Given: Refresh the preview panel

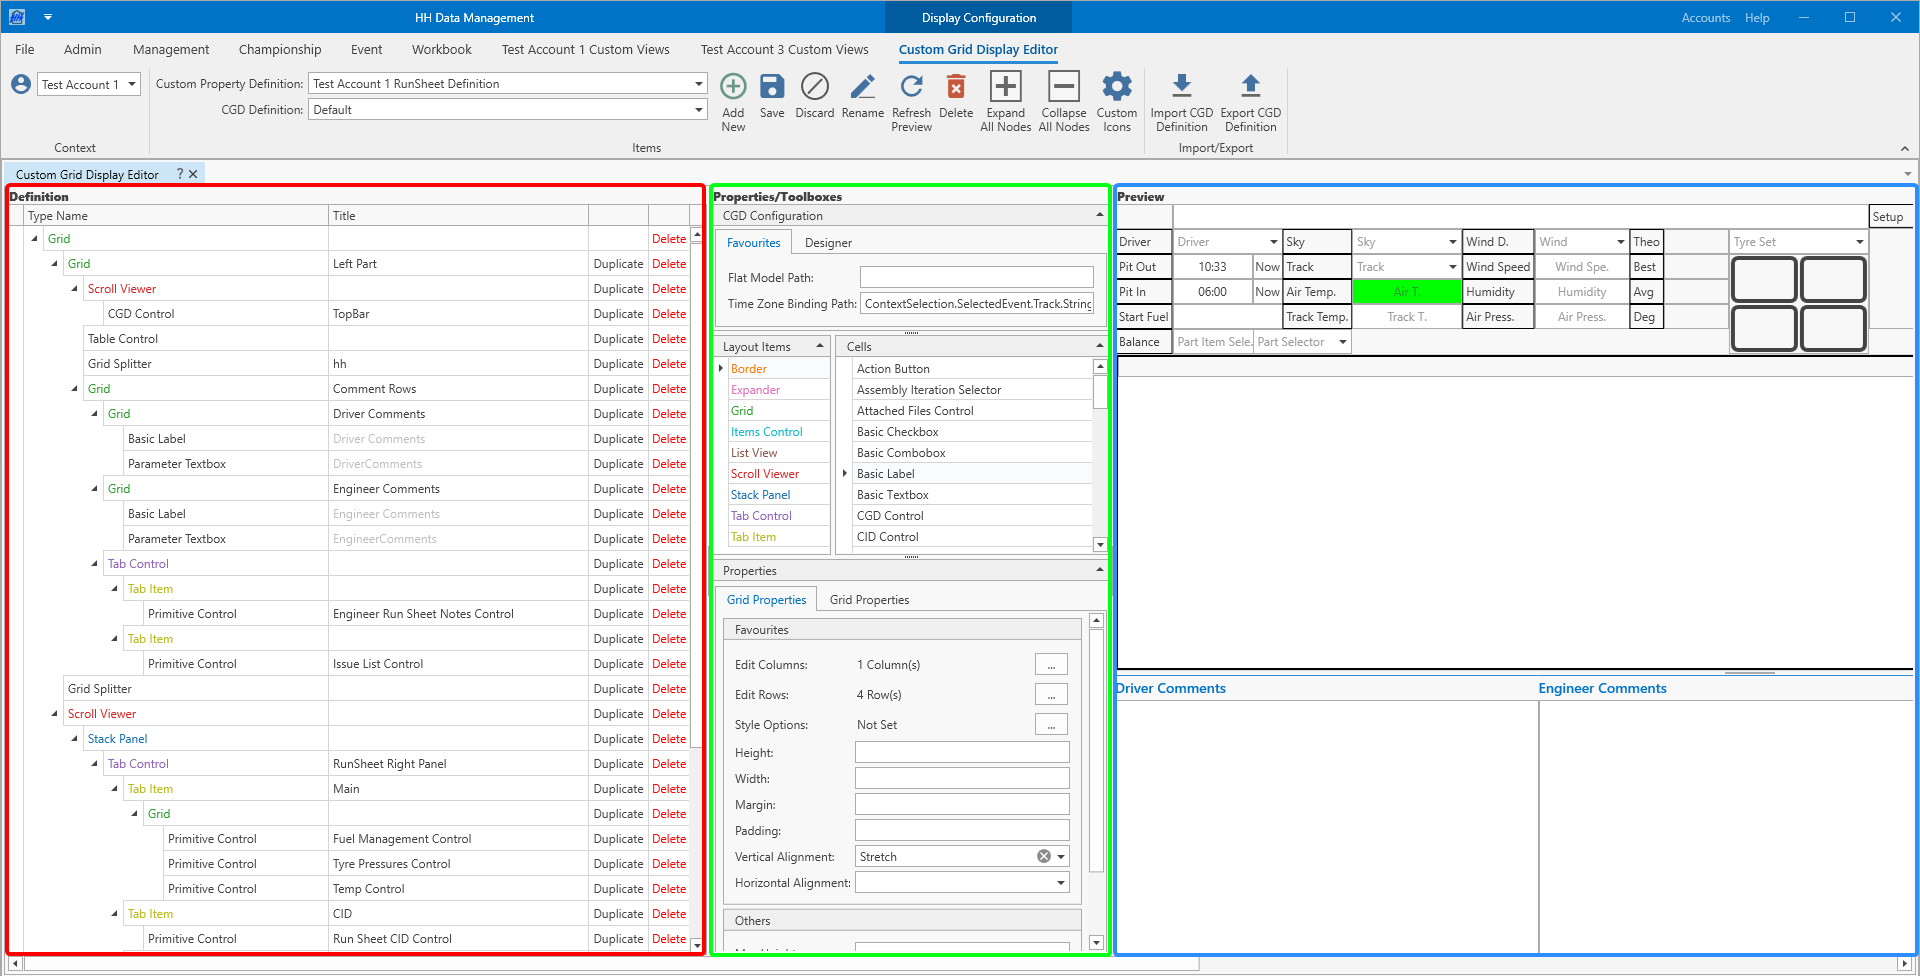Looking at the screenshot, I should [911, 88].
